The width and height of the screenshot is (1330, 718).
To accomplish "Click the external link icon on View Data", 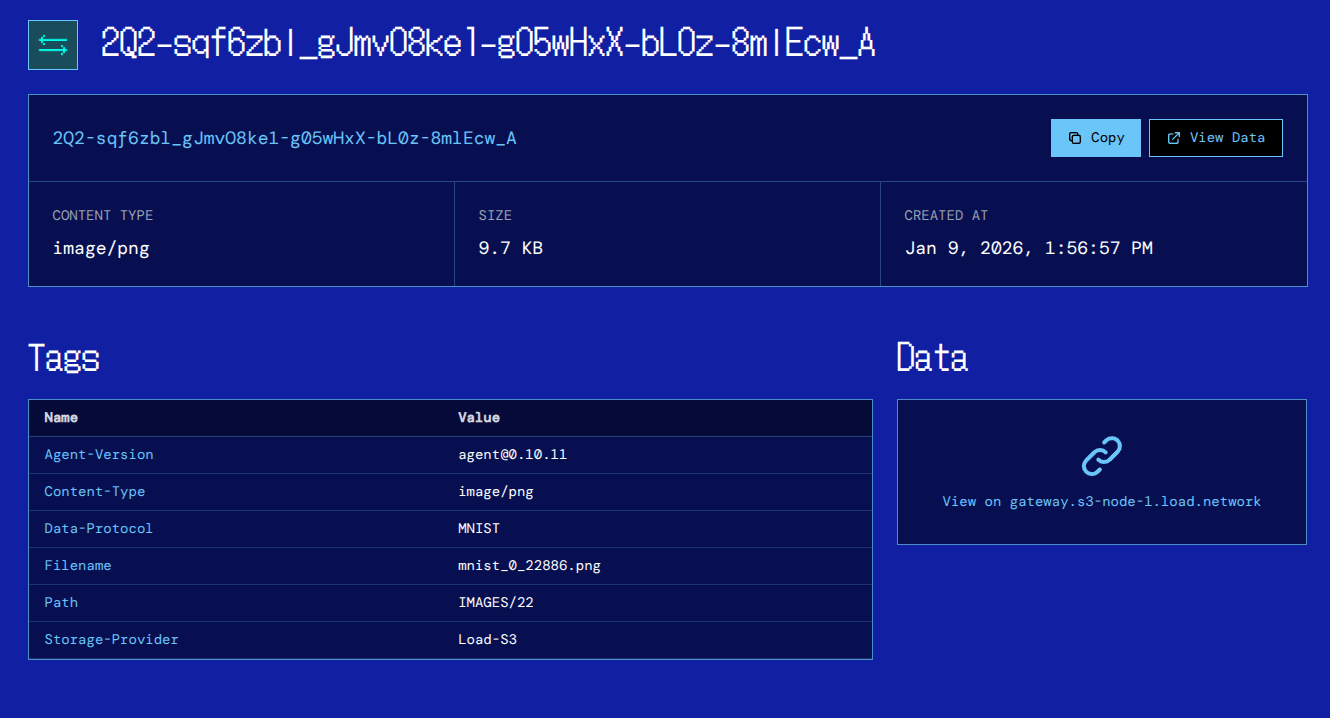I will [x=1174, y=138].
